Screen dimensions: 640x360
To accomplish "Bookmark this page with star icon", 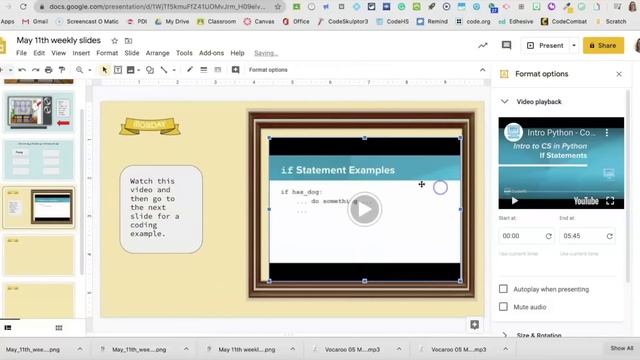I will coord(278,7).
